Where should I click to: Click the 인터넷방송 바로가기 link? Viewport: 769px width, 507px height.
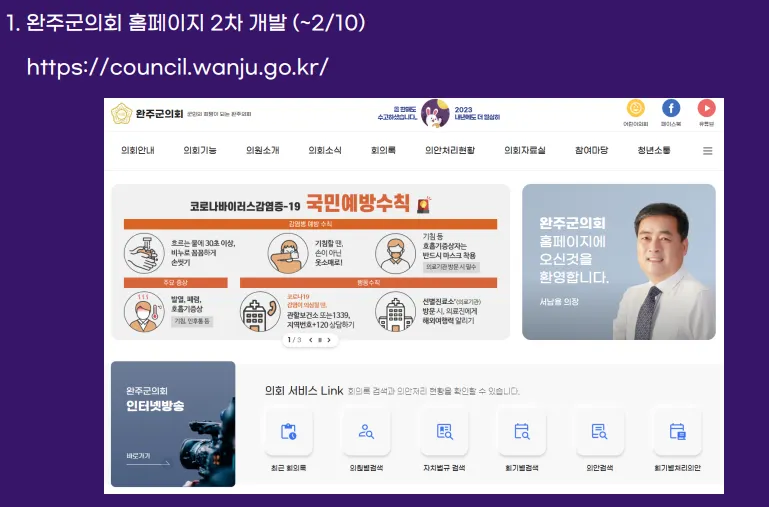point(148,458)
